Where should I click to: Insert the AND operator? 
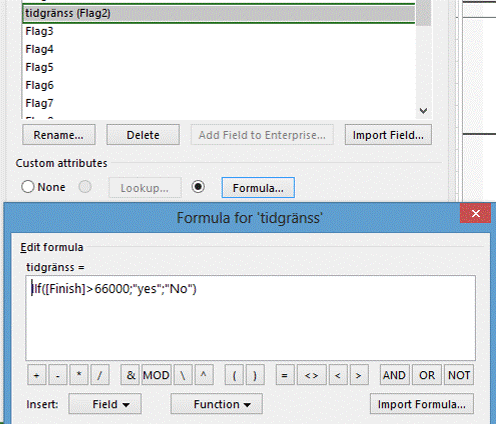pyautogui.click(x=394, y=375)
